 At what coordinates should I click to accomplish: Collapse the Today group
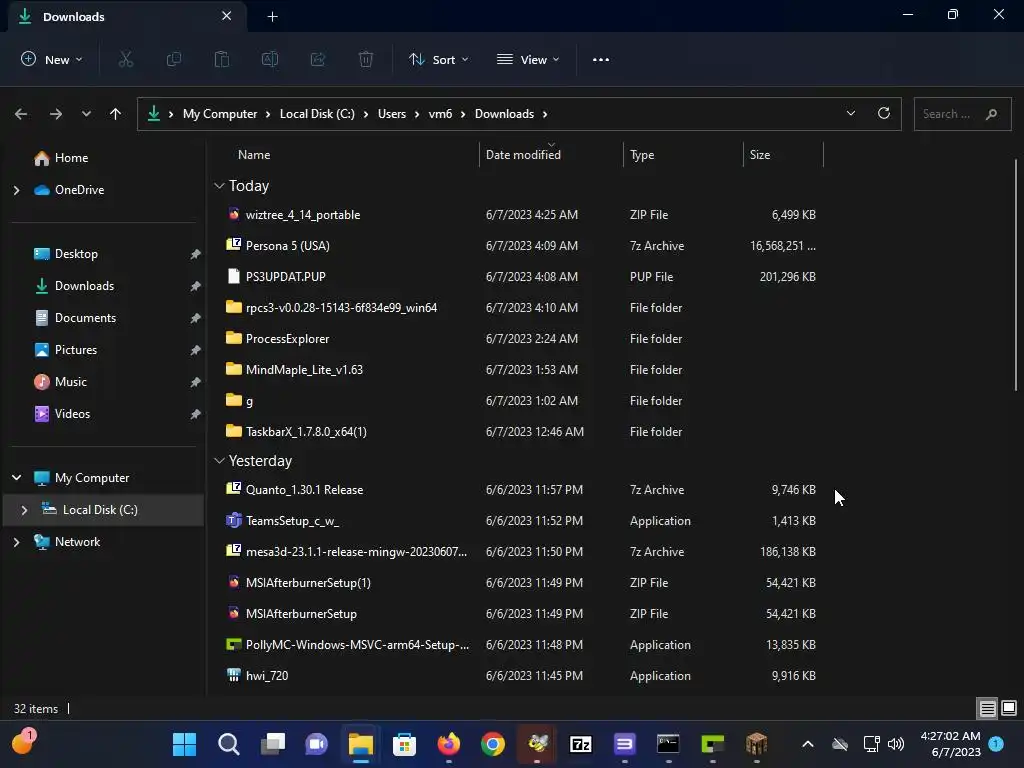(219, 186)
